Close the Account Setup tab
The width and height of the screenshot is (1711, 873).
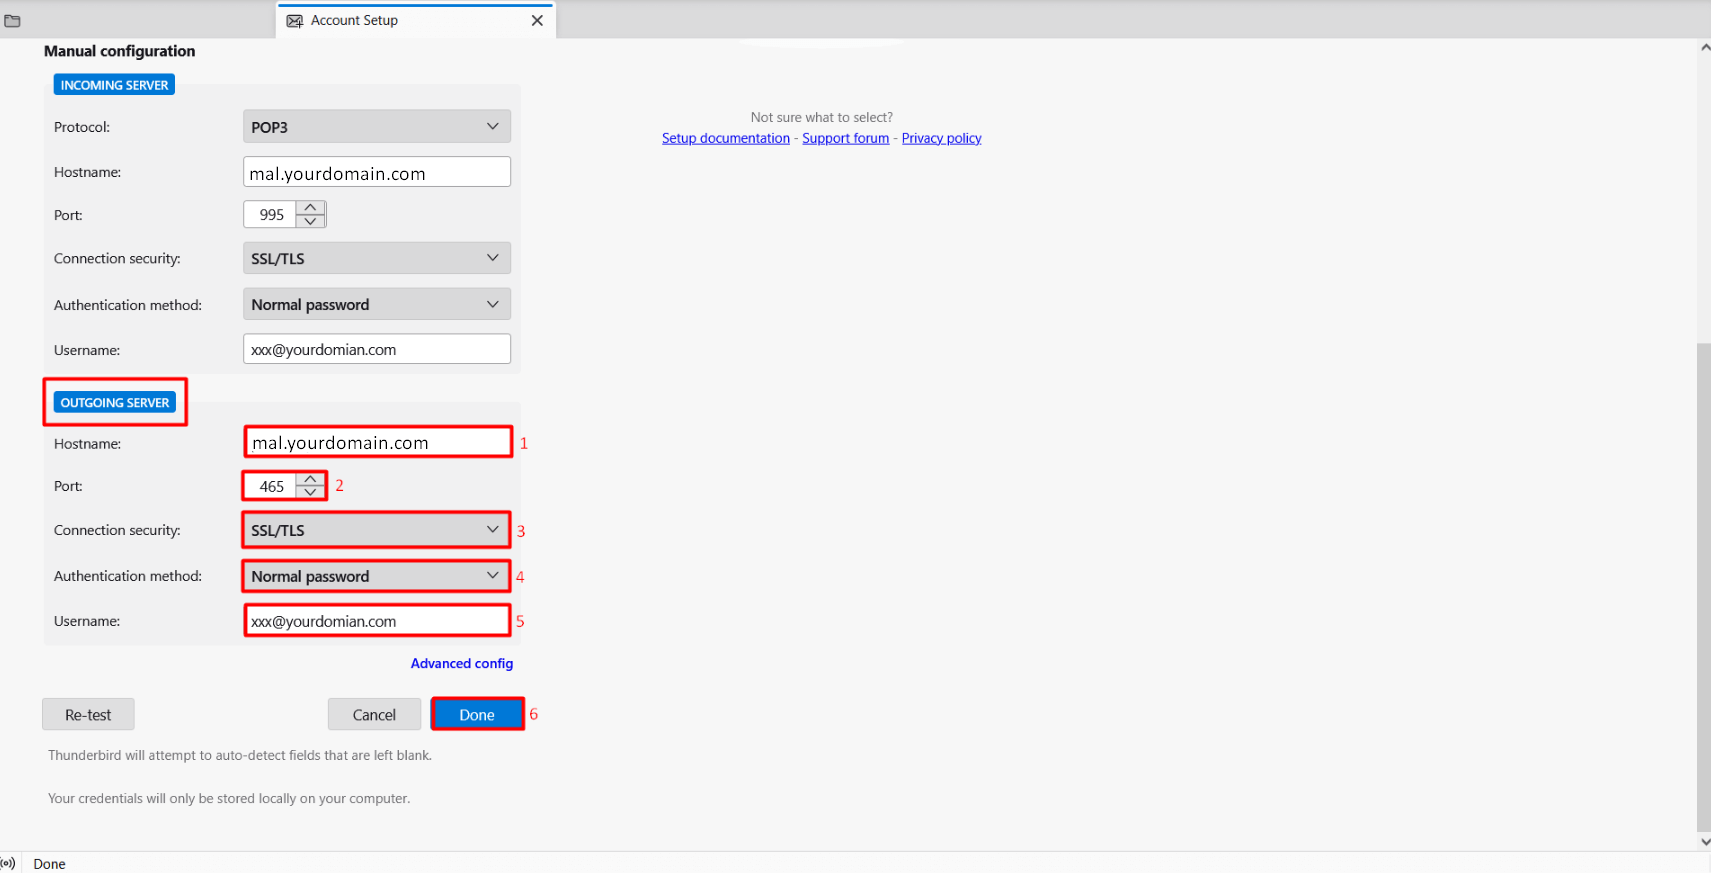tap(537, 20)
